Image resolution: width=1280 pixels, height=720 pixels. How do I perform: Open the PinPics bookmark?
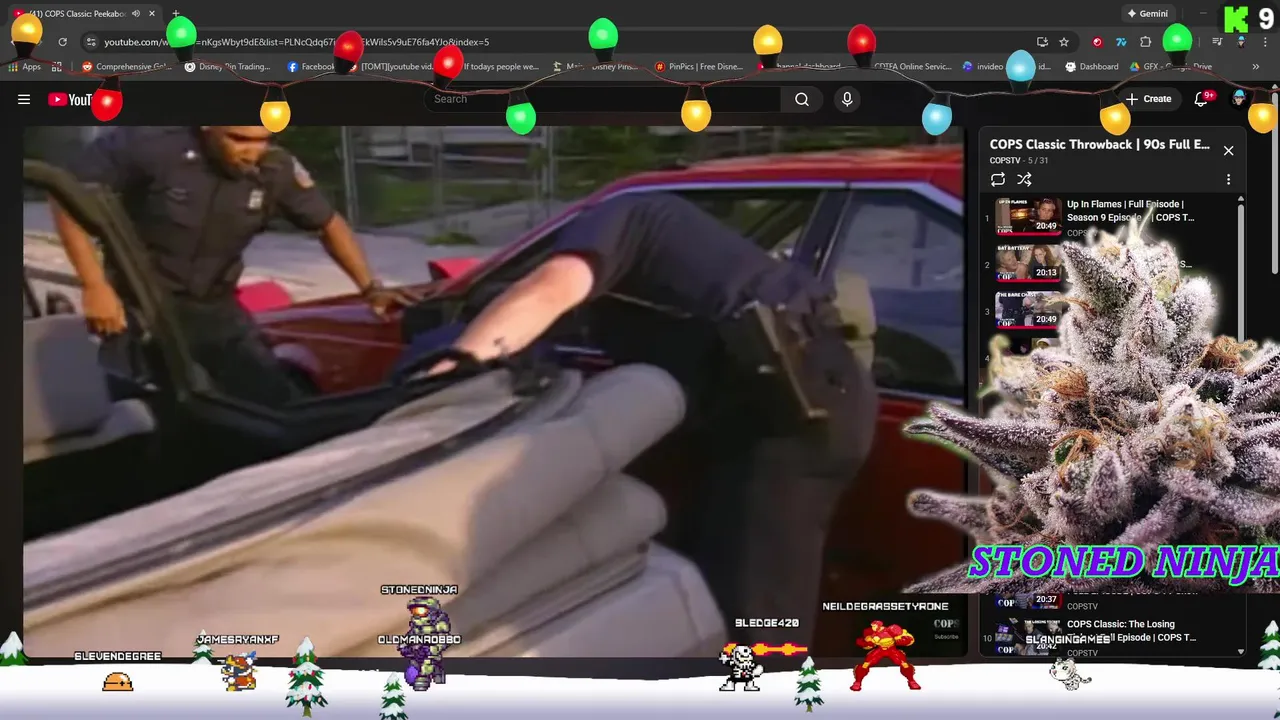coord(699,67)
